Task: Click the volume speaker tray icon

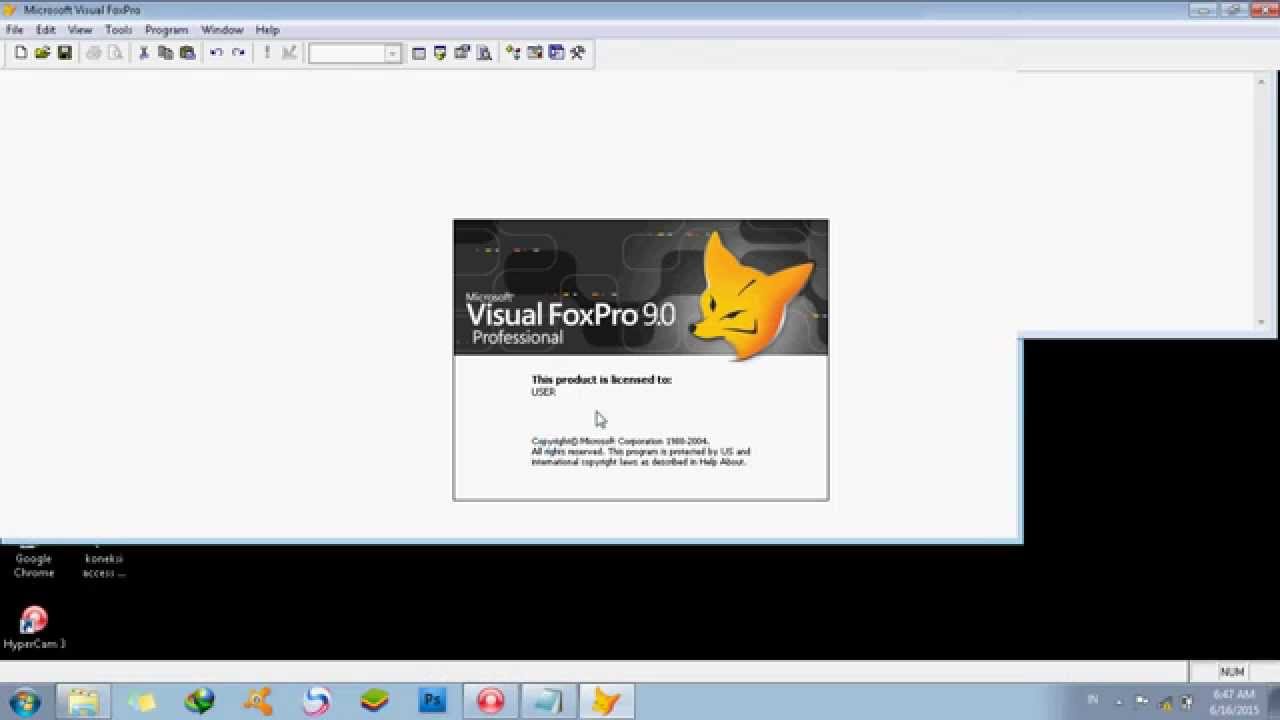Action: coord(1187,702)
